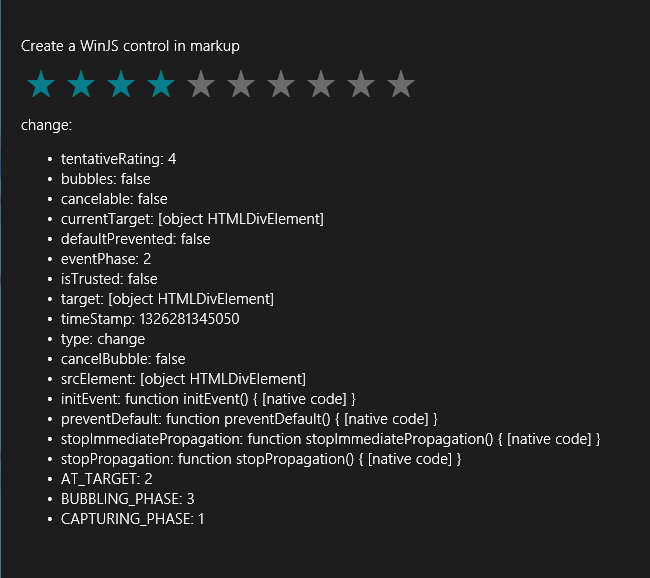This screenshot has height=578, width=650.
Task: Rate five stars on the control
Action: coord(201,85)
